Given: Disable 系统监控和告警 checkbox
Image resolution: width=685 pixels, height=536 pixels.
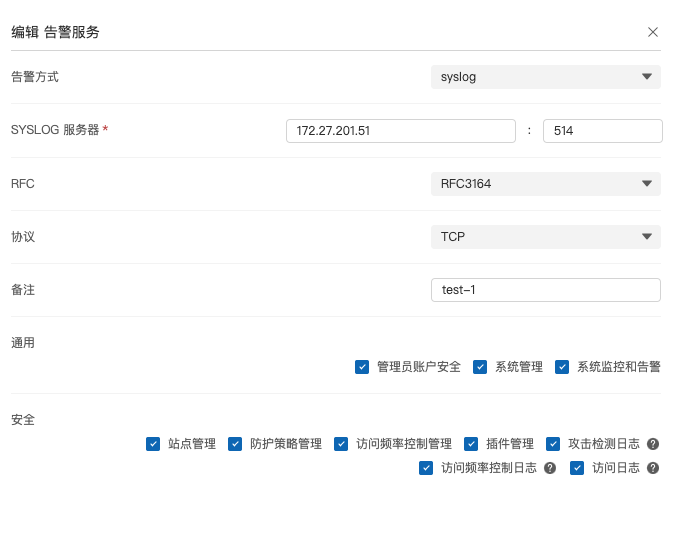Looking at the screenshot, I should pyautogui.click(x=562, y=367).
